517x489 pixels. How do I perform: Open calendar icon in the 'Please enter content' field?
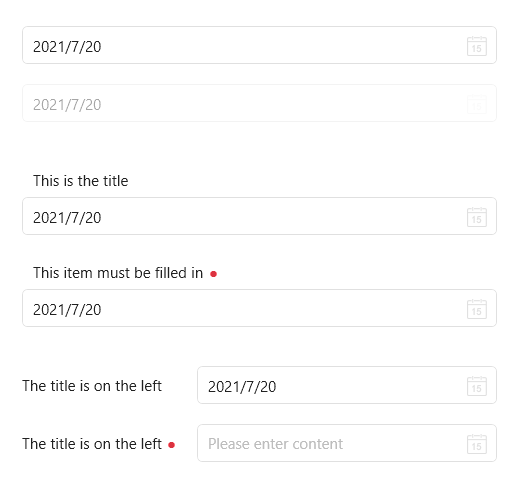click(x=476, y=444)
